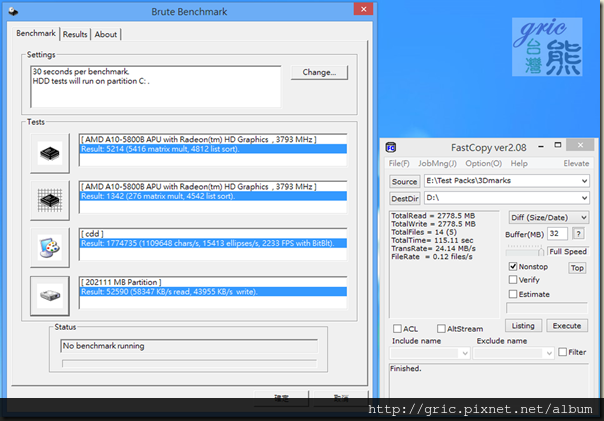Open FastCopy Help menu

tap(519, 163)
